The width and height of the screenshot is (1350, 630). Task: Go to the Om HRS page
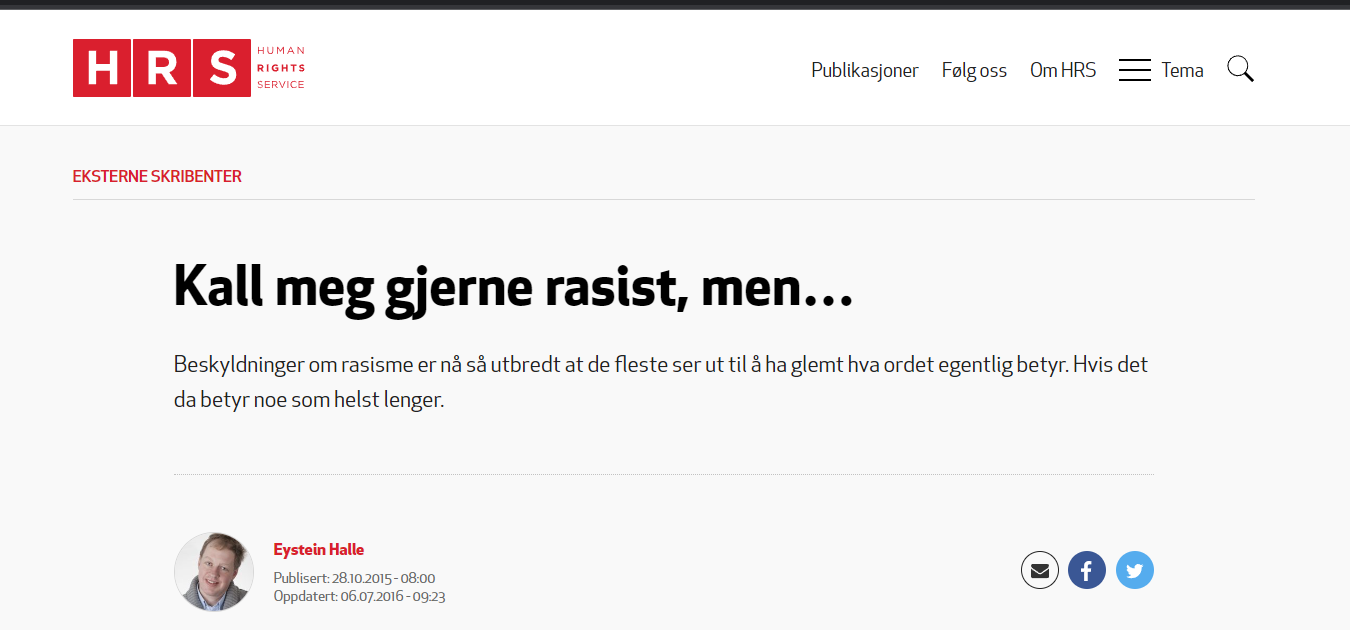pyautogui.click(x=1063, y=70)
